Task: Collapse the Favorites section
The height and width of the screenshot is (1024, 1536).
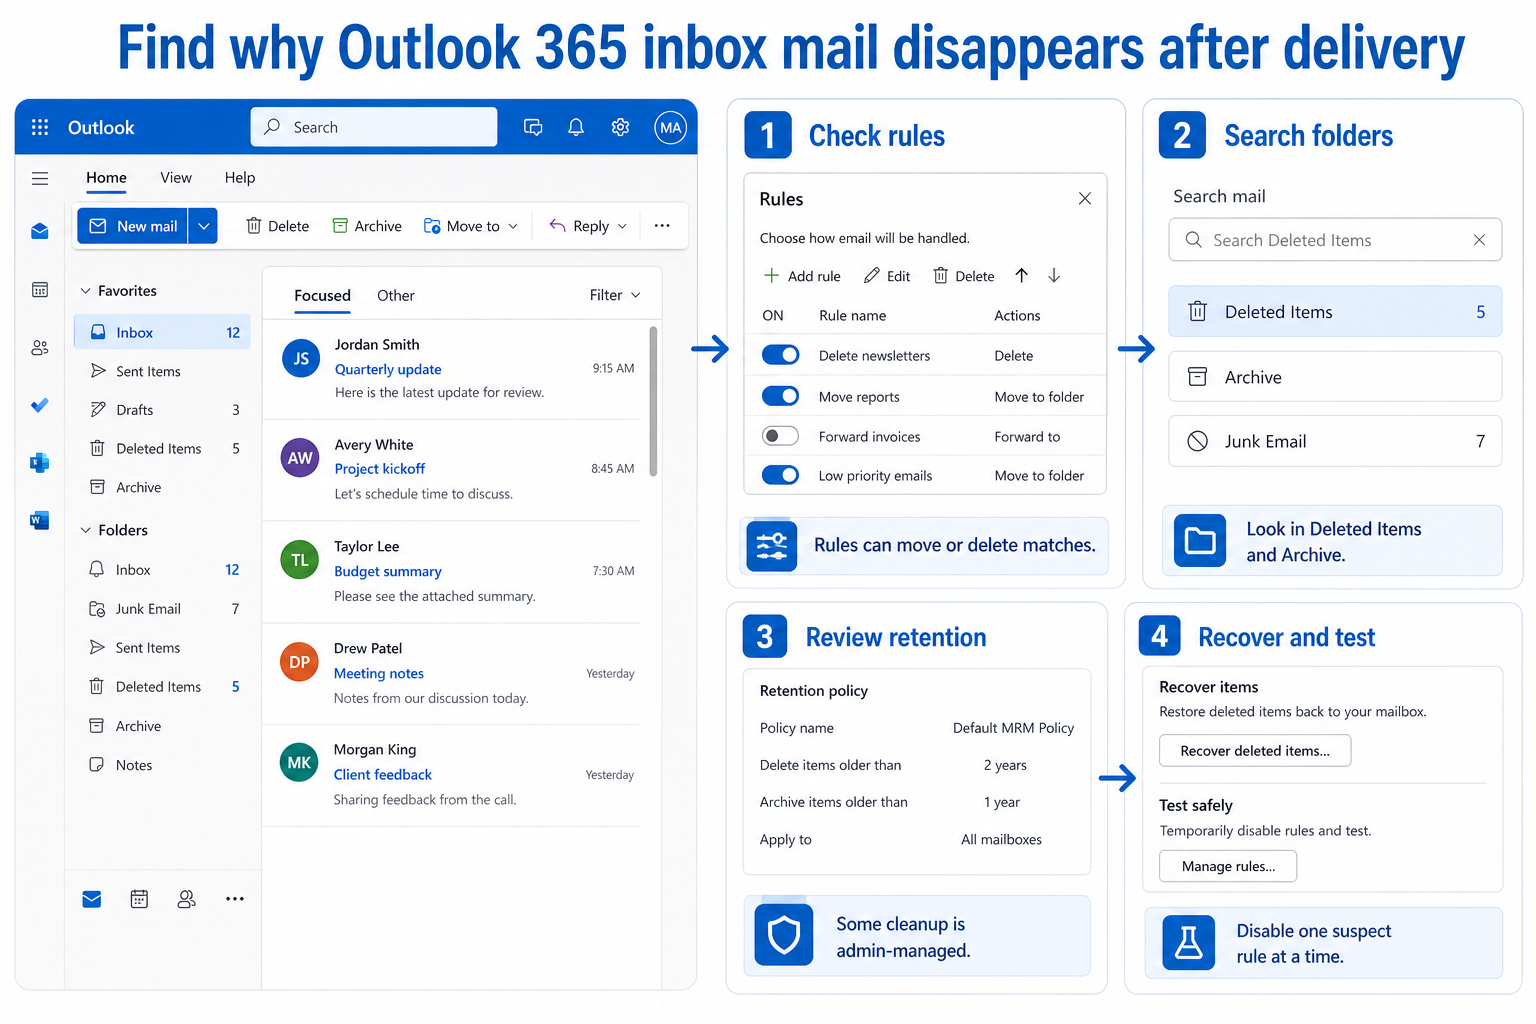Action: (85, 291)
